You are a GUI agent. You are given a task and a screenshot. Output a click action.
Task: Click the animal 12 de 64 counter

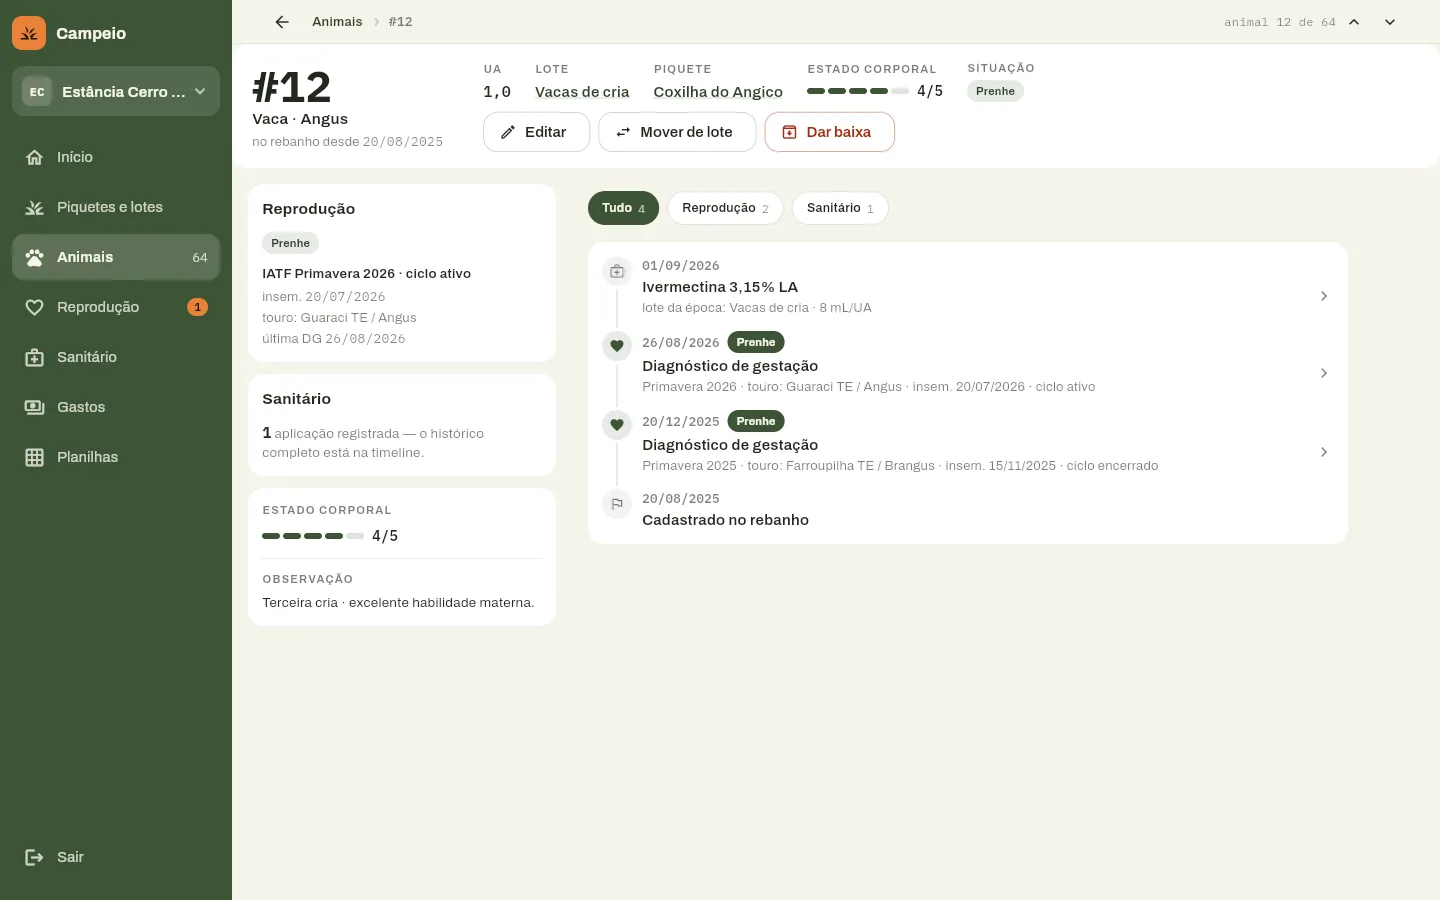(1280, 22)
